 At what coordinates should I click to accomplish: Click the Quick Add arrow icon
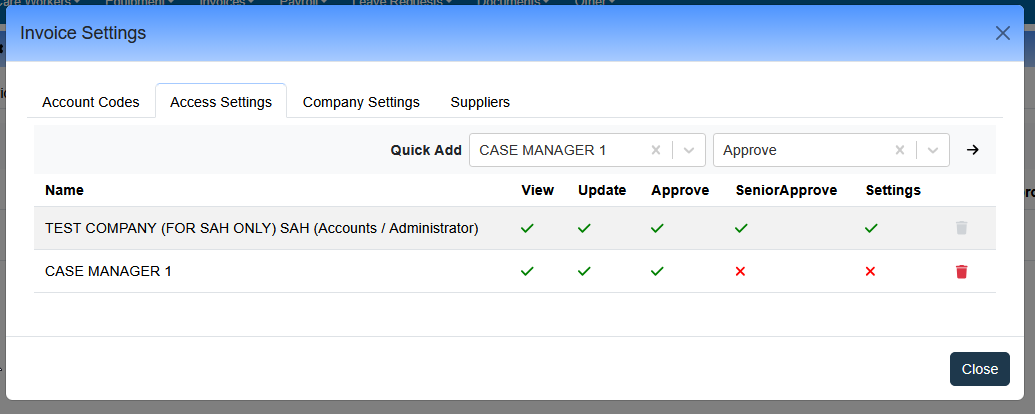pos(972,150)
